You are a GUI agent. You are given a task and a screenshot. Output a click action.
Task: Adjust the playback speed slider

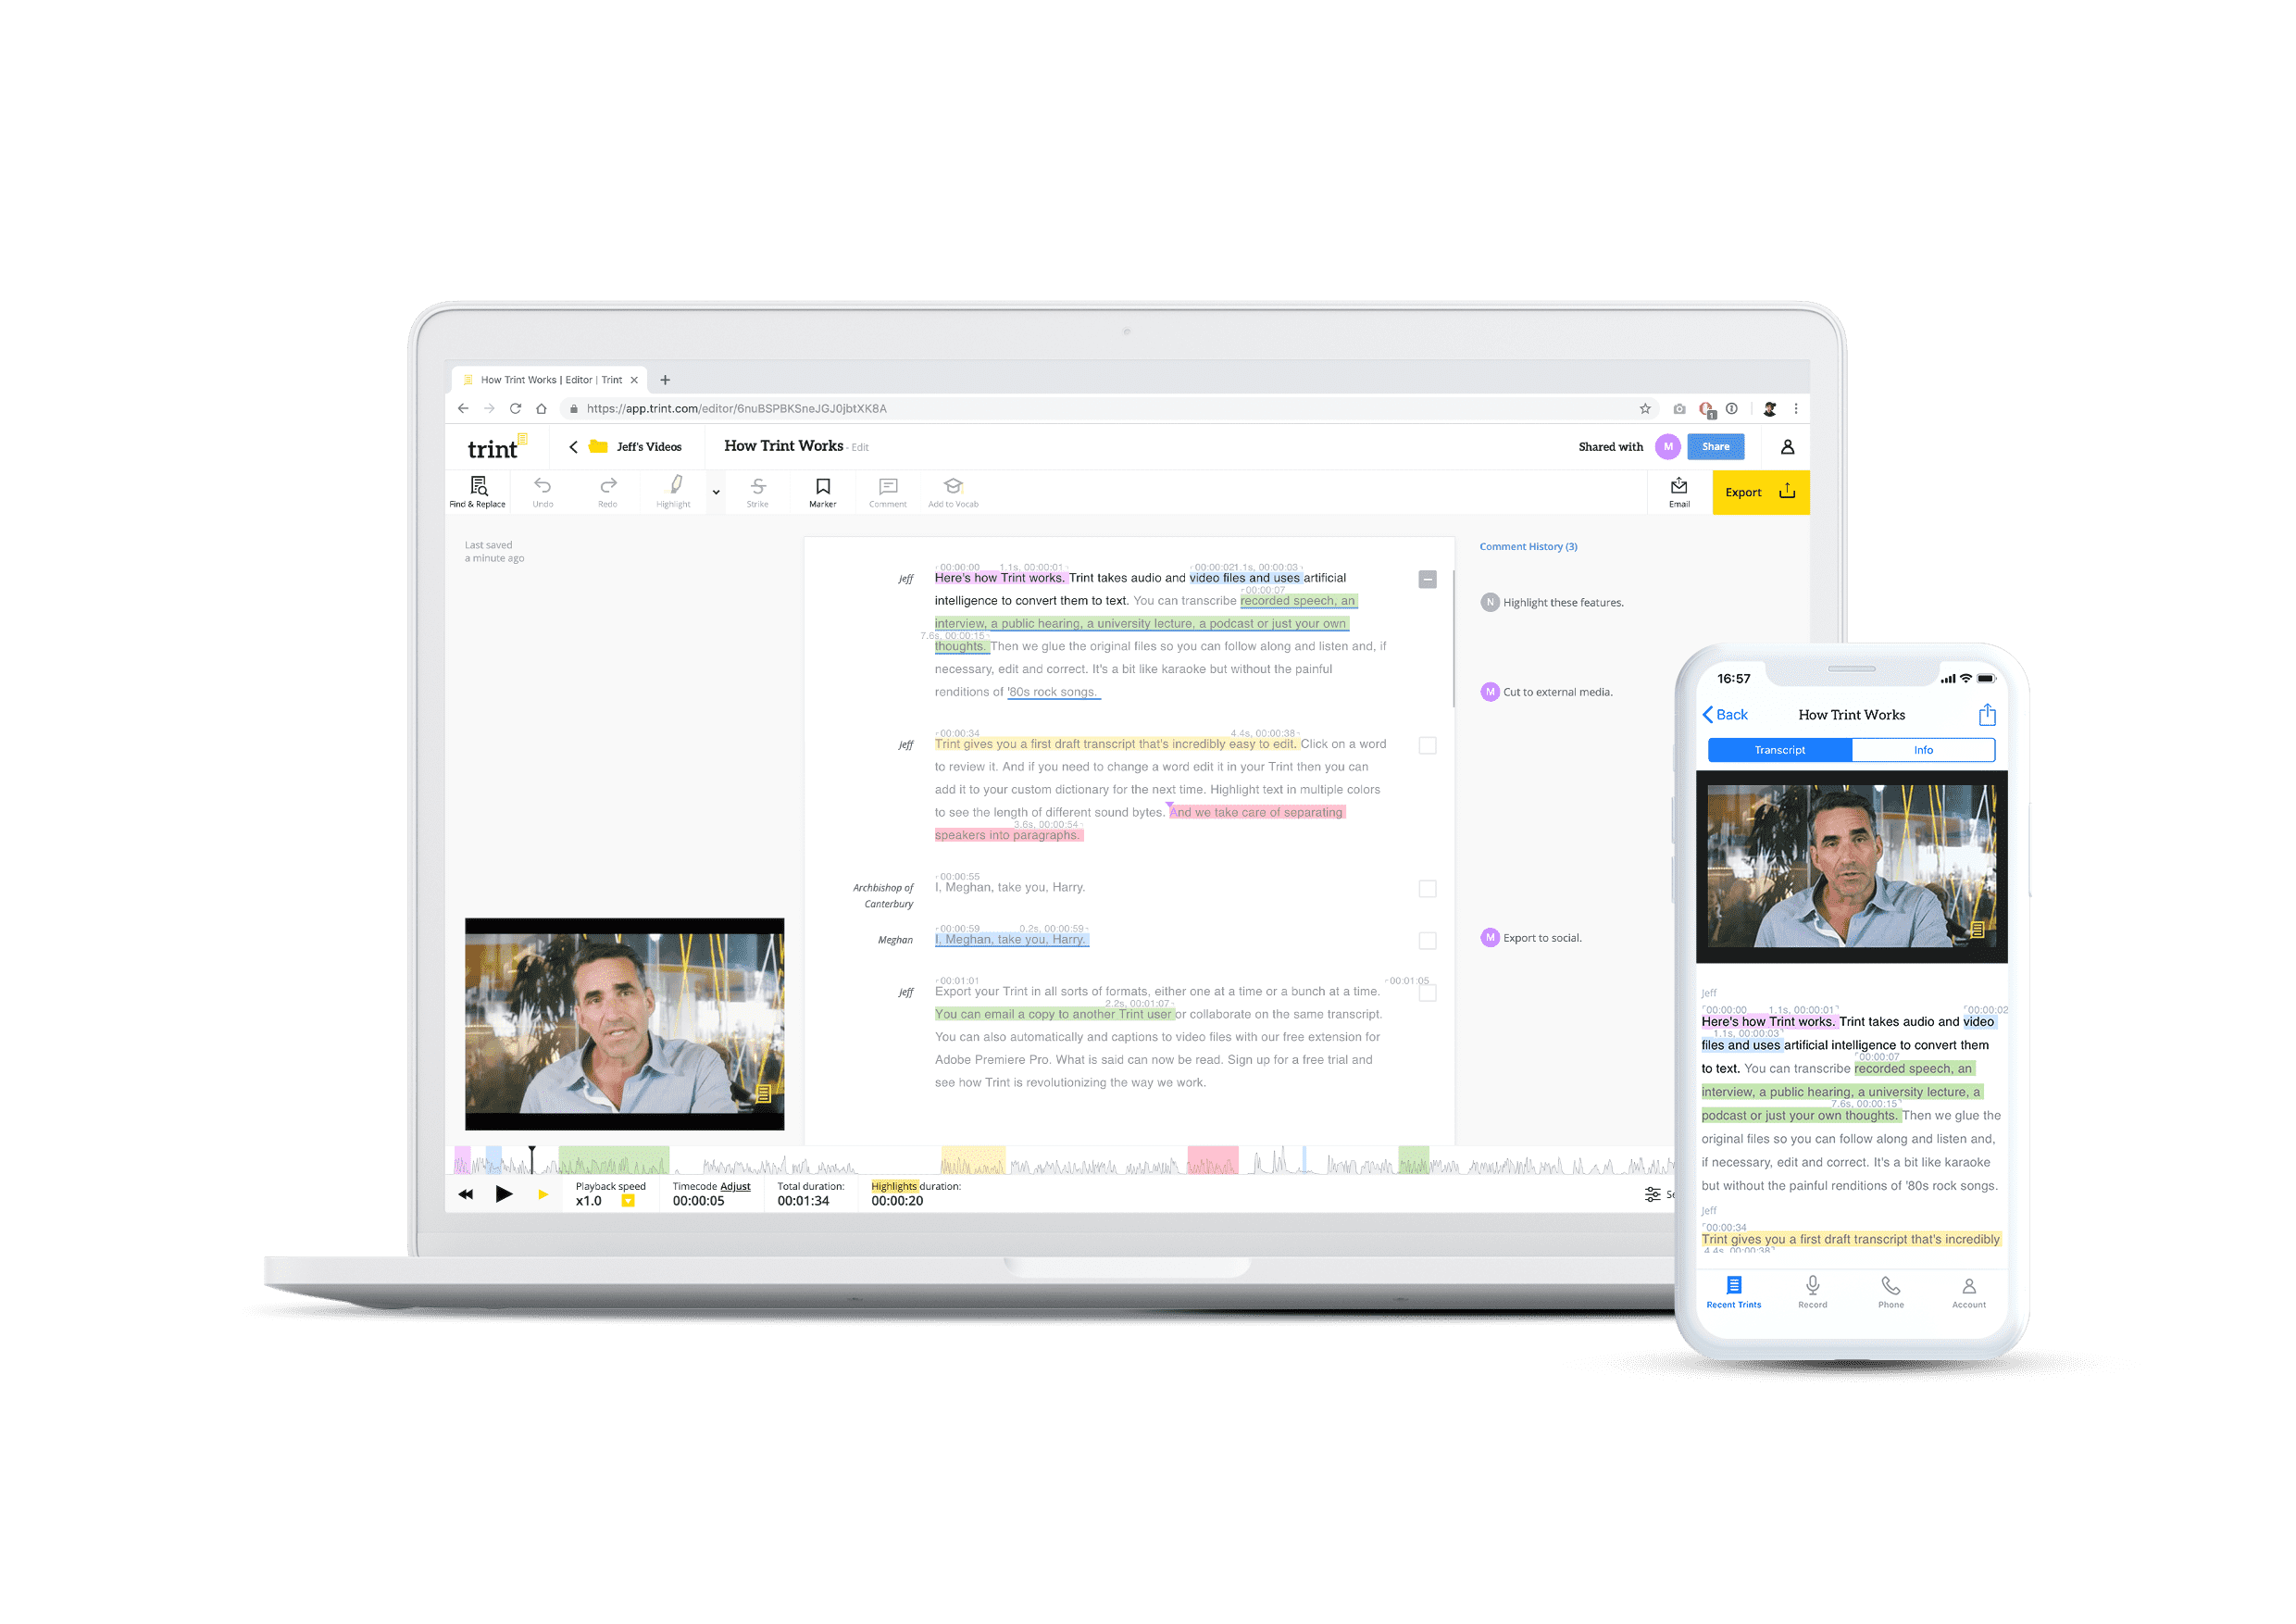[x=627, y=1204]
